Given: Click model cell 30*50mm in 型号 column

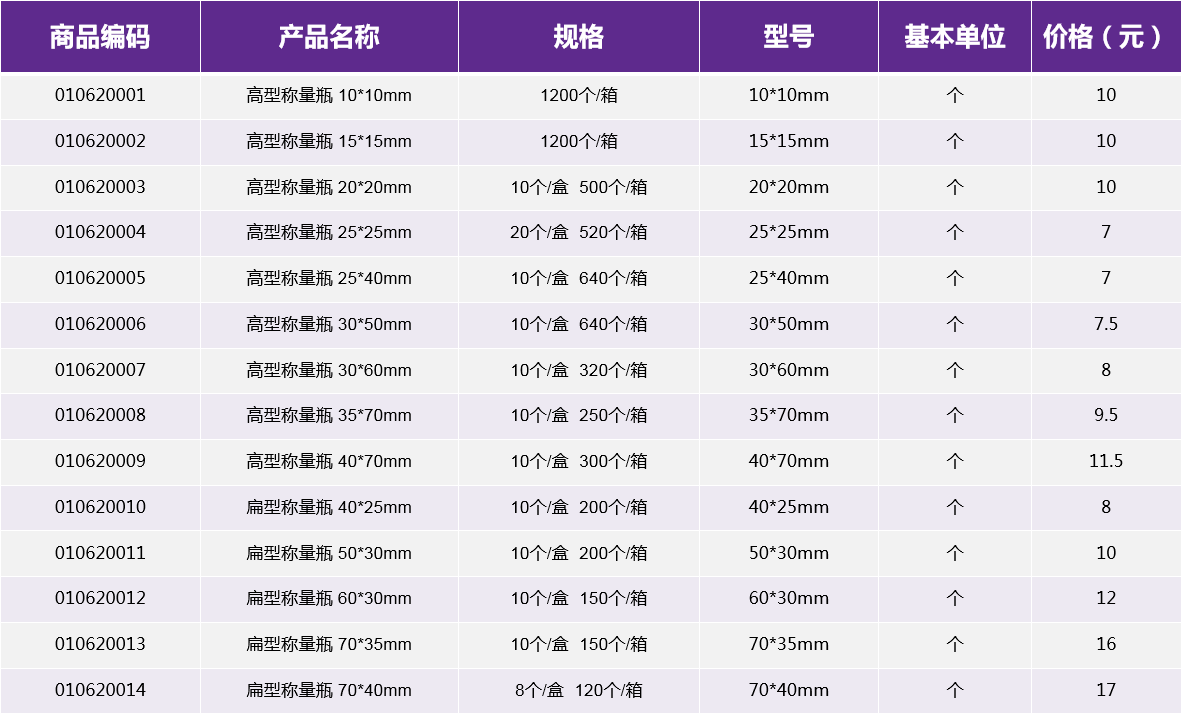Looking at the screenshot, I should [789, 324].
